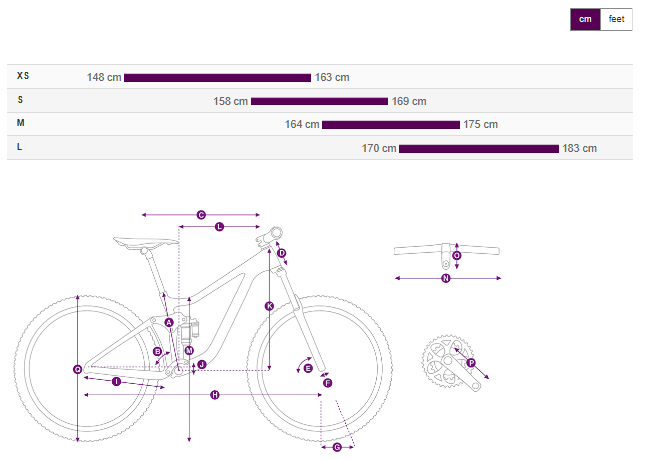Viewport: 648px width, 460px height.
Task: Select the cm unit option
Action: (585, 20)
